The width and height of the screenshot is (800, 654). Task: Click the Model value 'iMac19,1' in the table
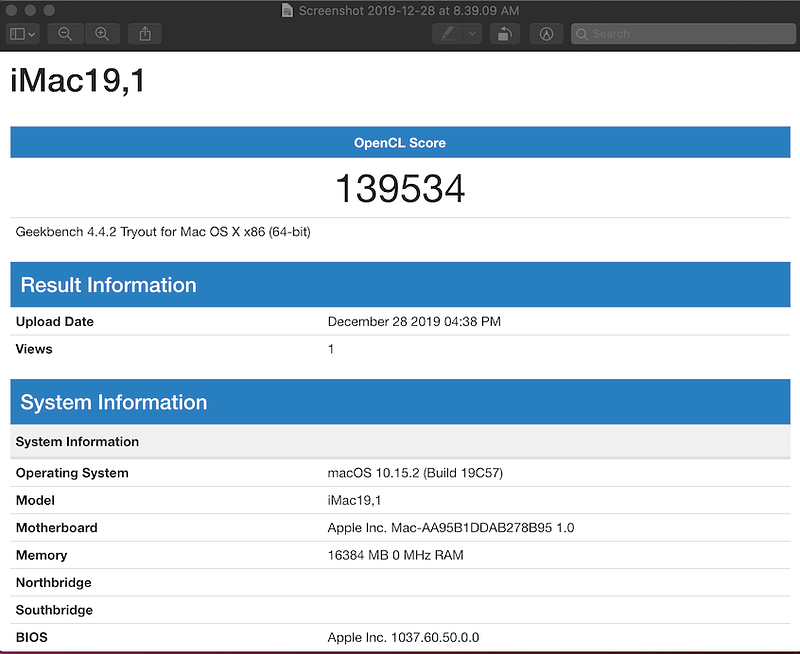354,500
